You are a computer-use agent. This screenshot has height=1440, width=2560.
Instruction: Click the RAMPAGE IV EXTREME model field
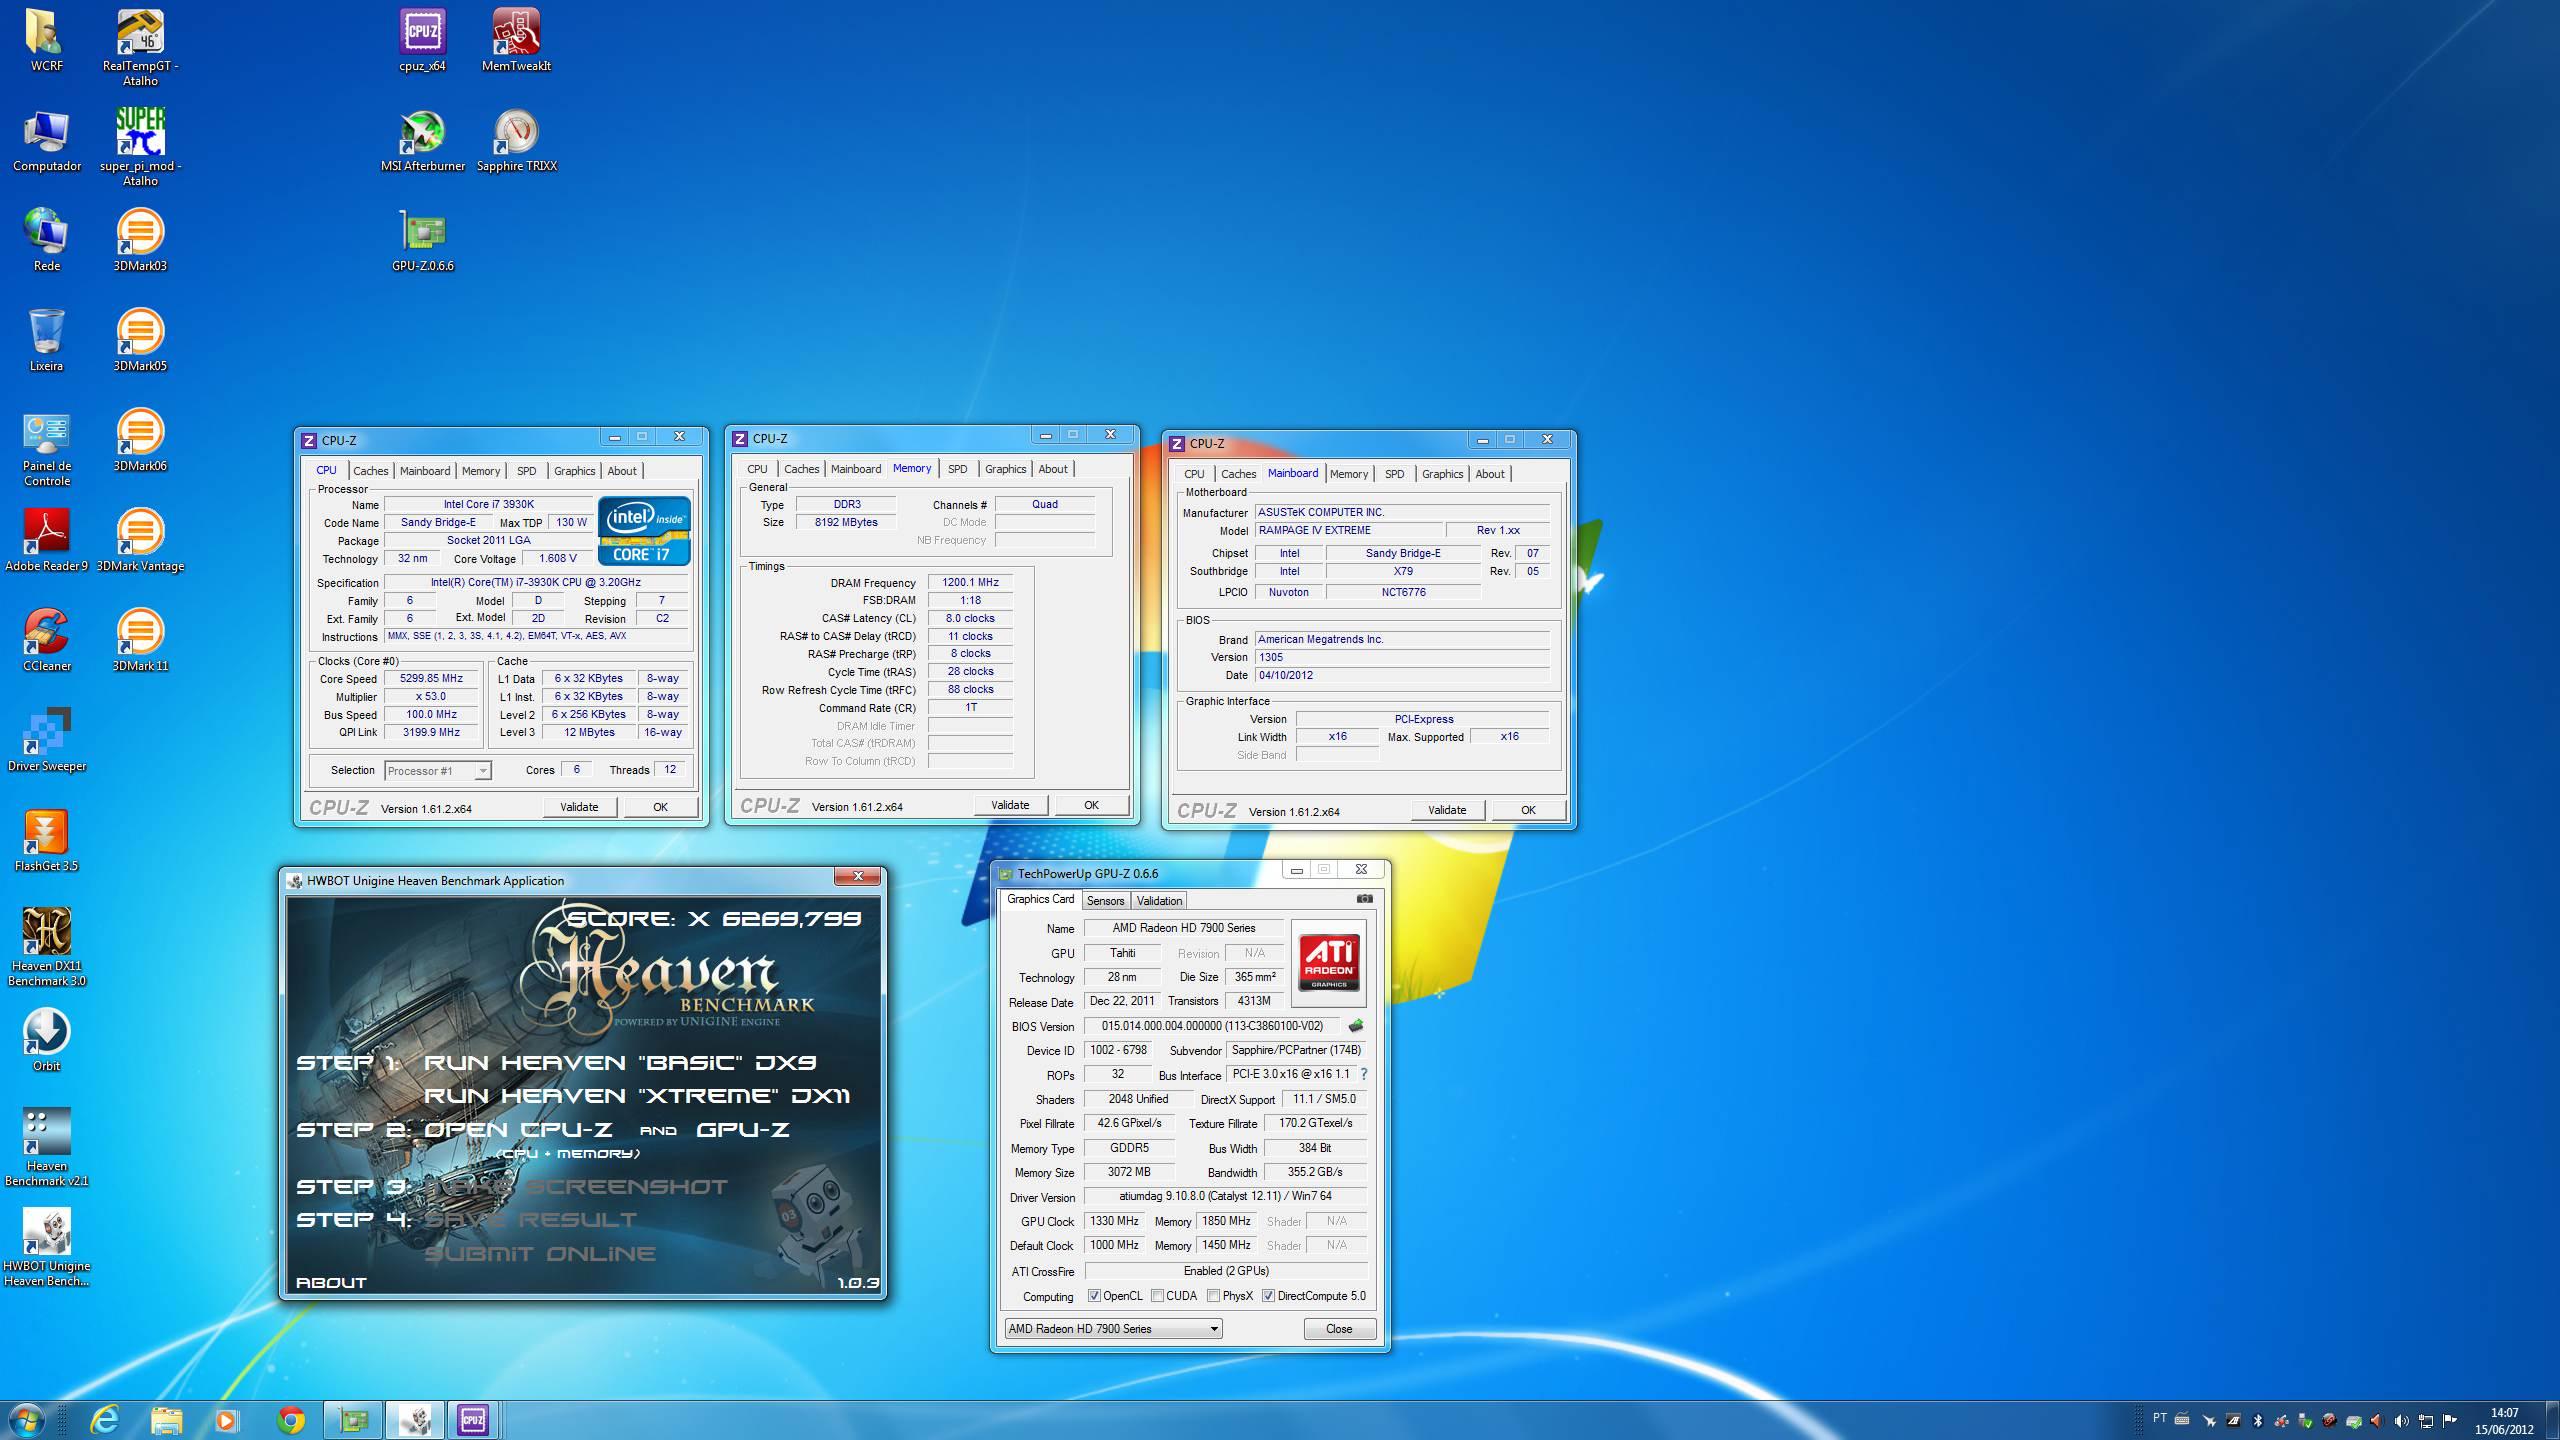1348,531
